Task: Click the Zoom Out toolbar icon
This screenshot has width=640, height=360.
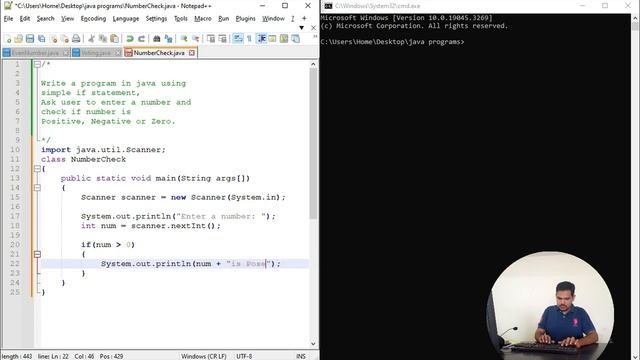Action: (x=196, y=39)
